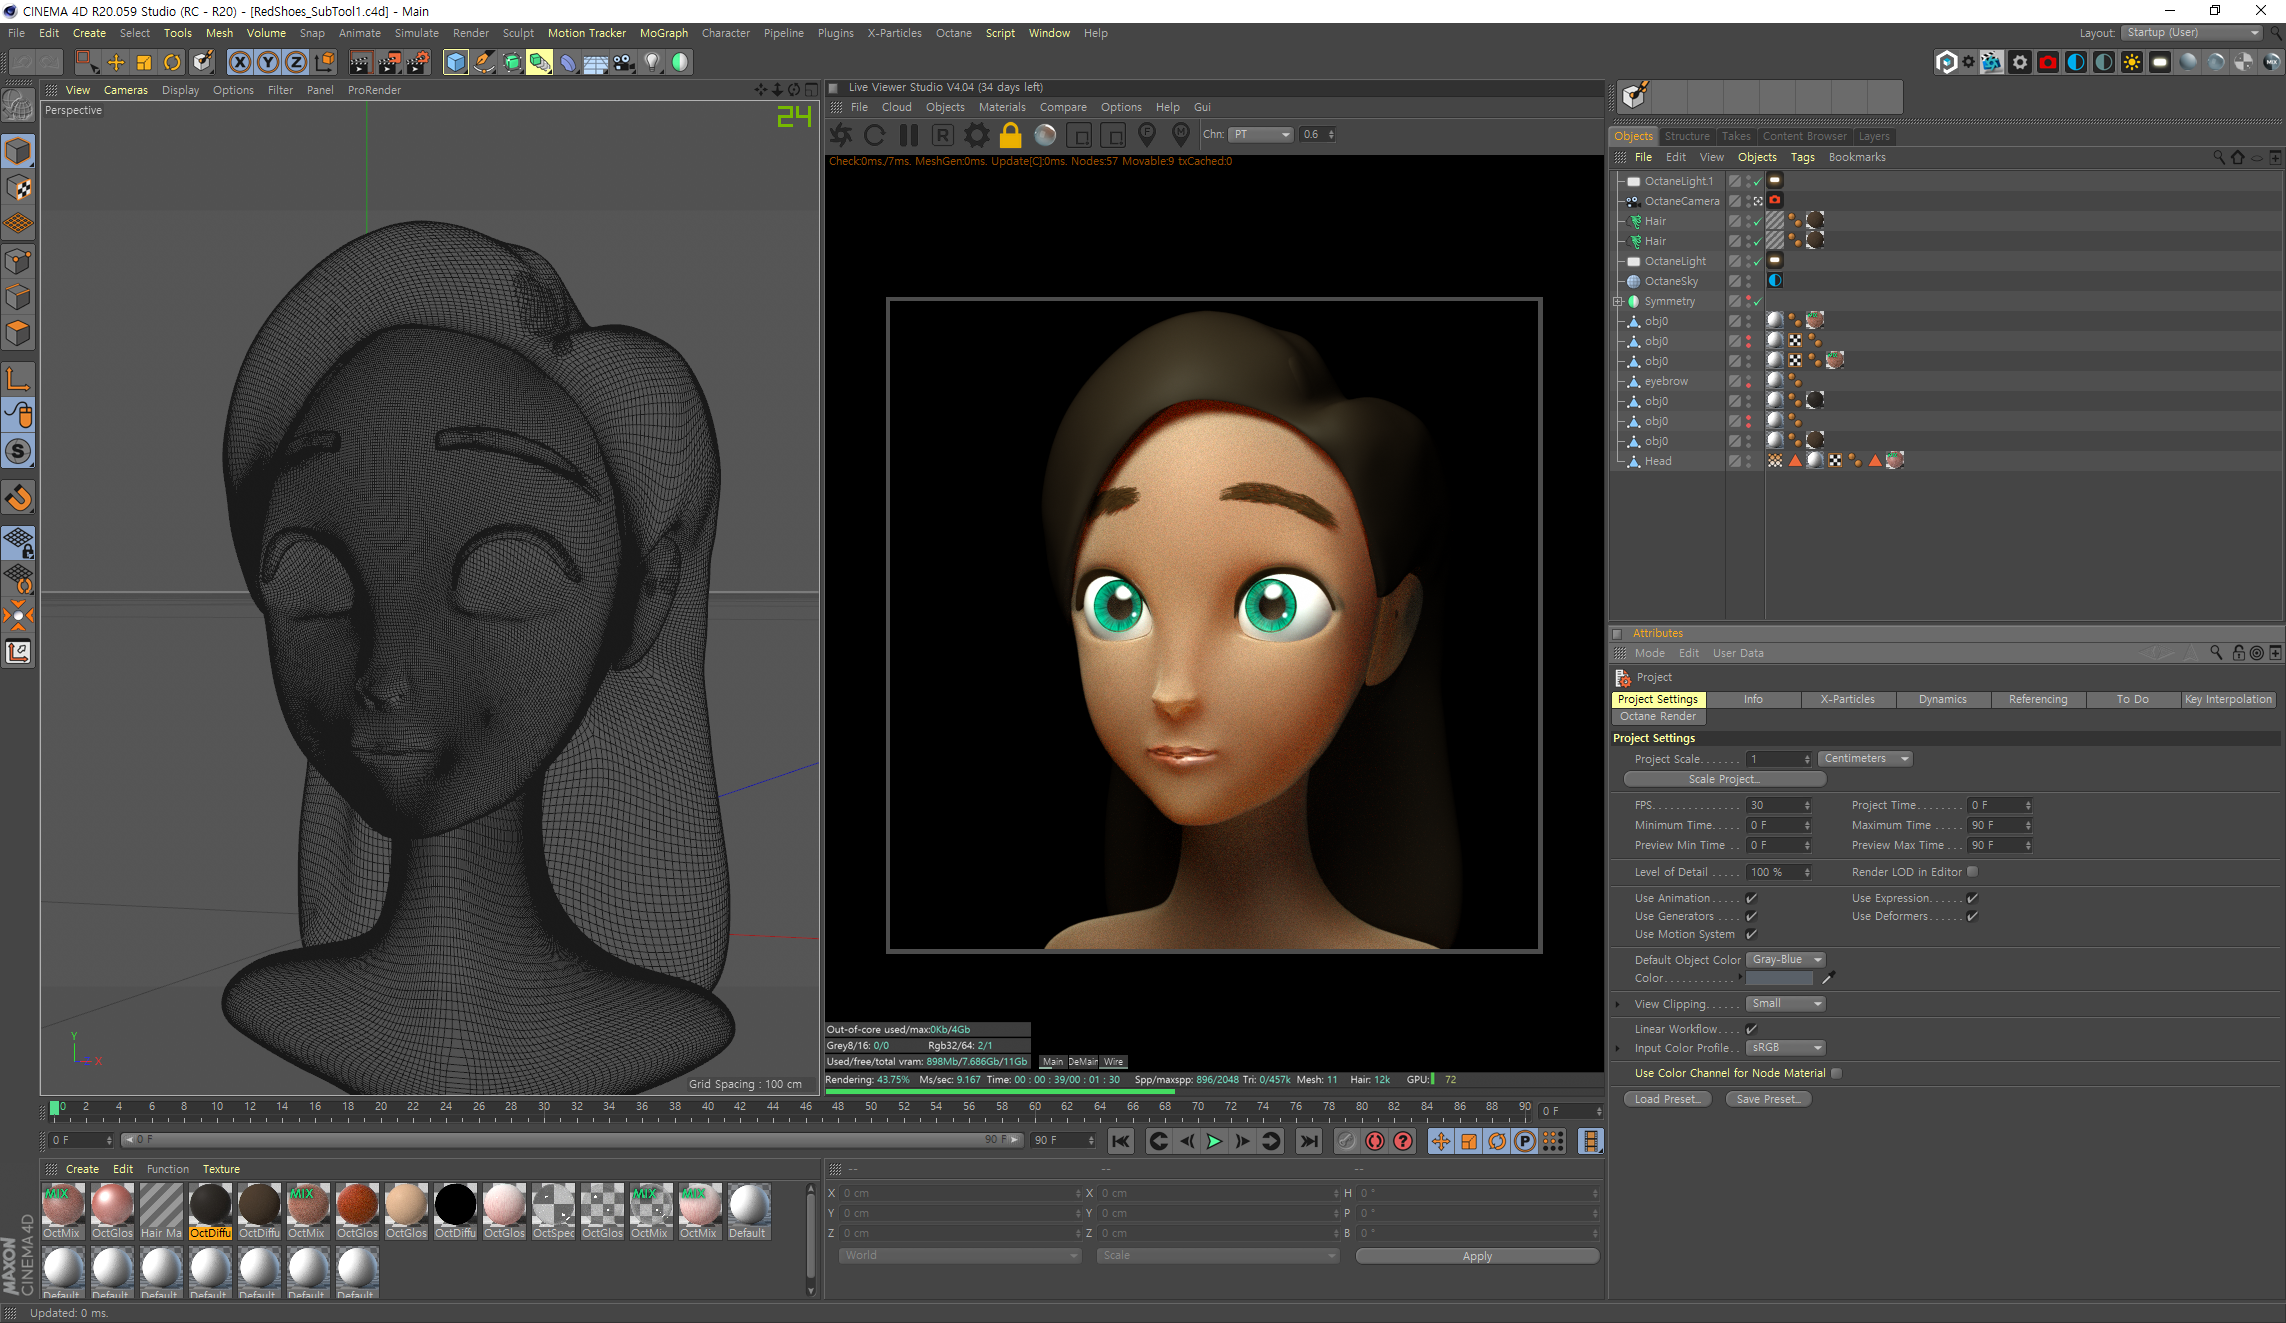The width and height of the screenshot is (2286, 1323).
Task: Enable Polygons mode in left sidebar
Action: point(19,332)
